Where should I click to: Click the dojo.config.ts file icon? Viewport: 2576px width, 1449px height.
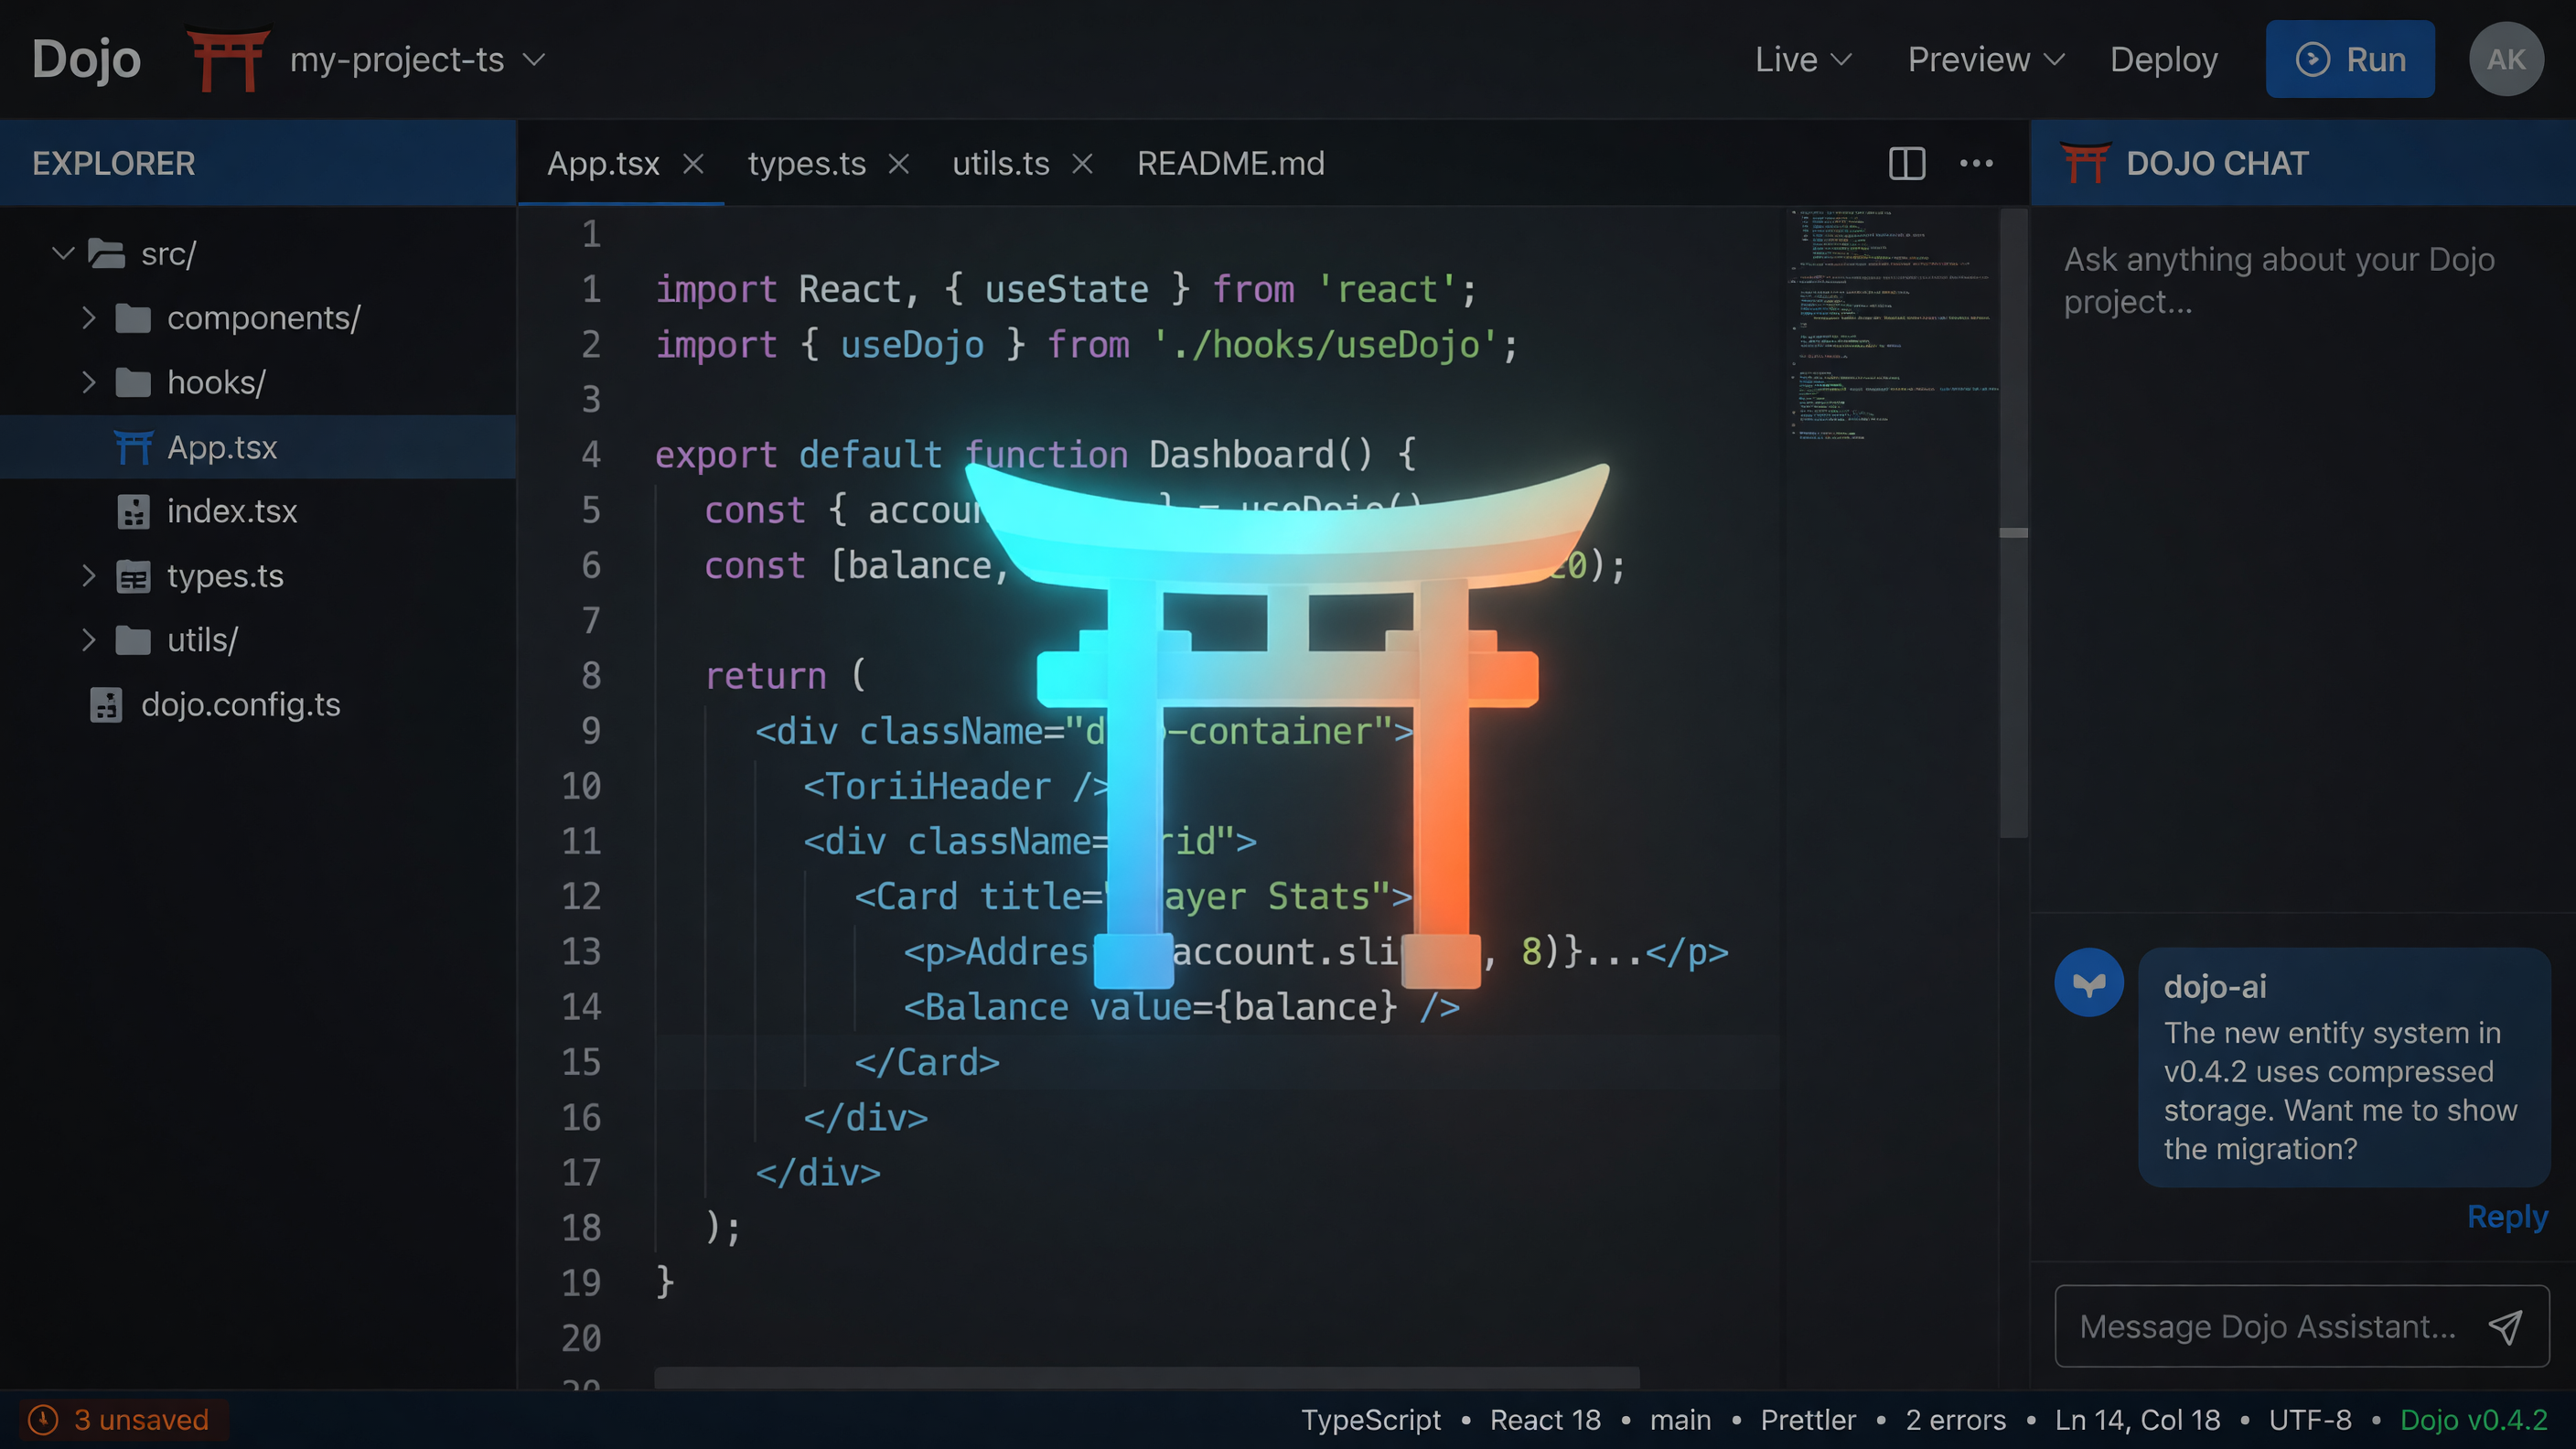point(106,705)
